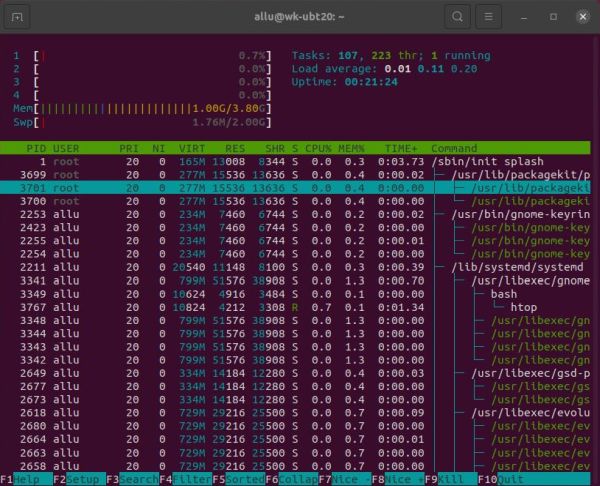
Task: Click the Swp usage meter bar
Action: 142,122
